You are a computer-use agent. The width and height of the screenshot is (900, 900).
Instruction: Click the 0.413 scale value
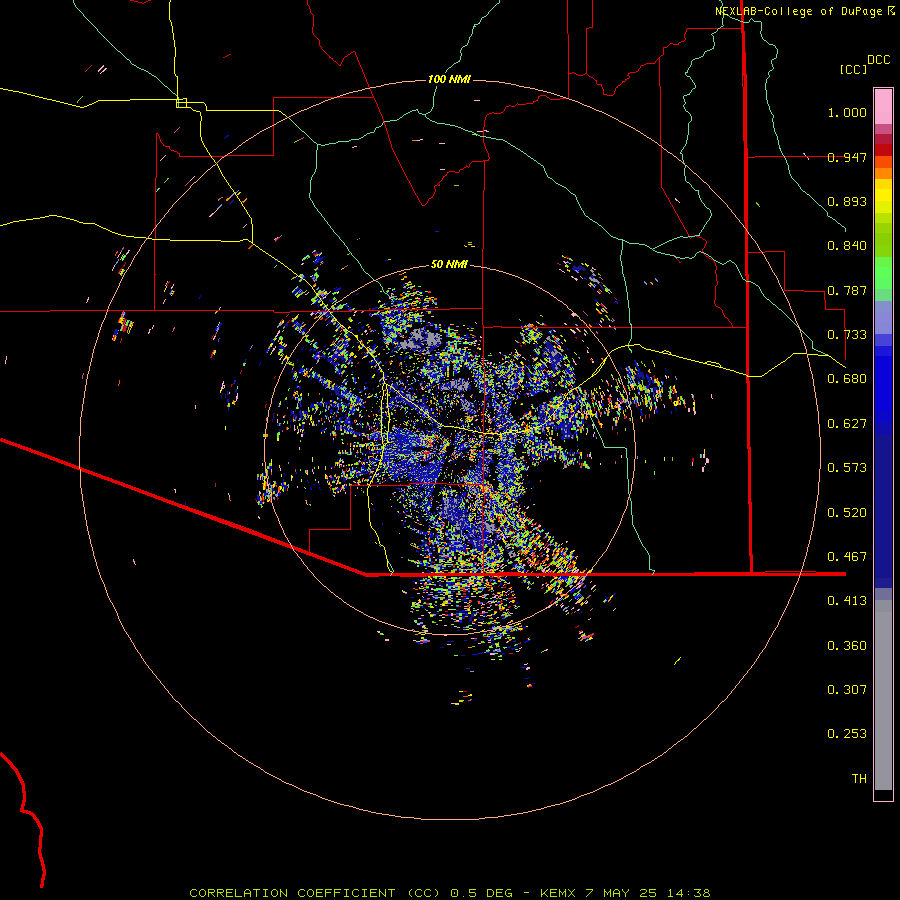click(847, 601)
